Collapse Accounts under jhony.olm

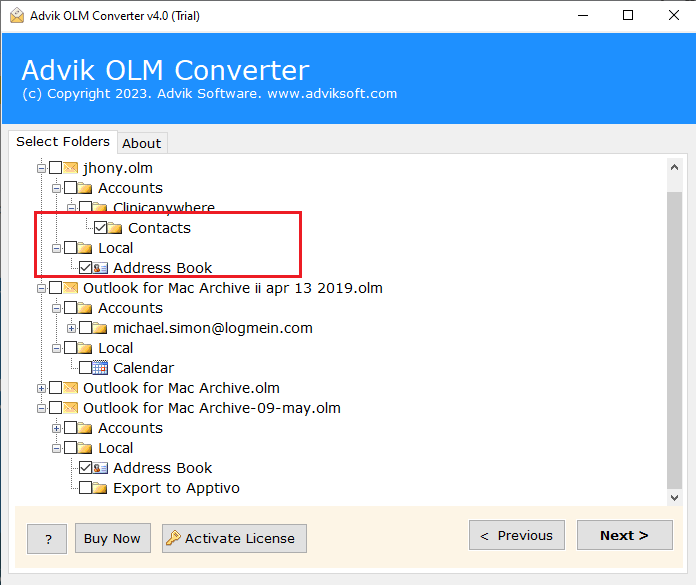[56, 188]
